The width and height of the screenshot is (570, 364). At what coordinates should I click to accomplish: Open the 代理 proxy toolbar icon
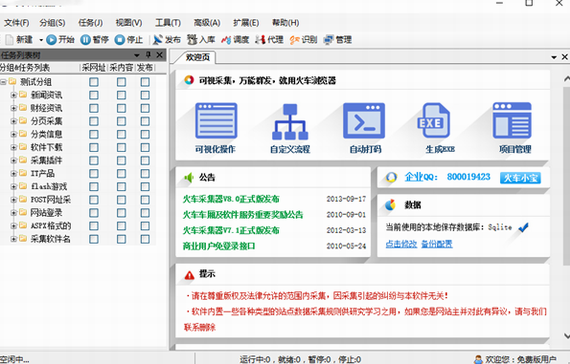(x=260, y=40)
